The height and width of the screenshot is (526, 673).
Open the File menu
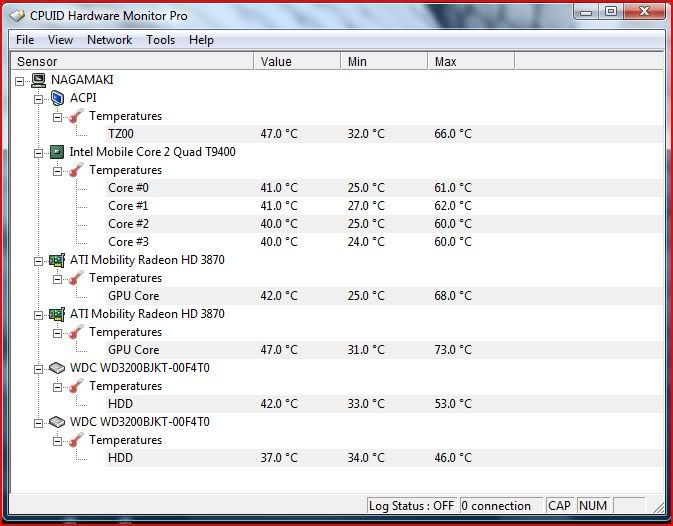pyautogui.click(x=25, y=40)
